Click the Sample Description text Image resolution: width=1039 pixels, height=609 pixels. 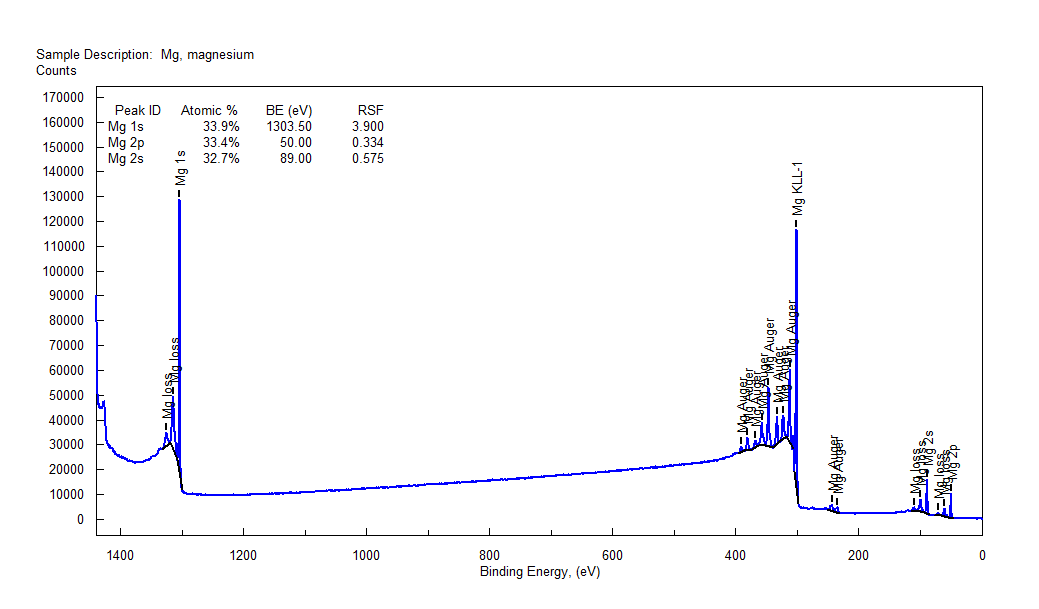tap(145, 55)
